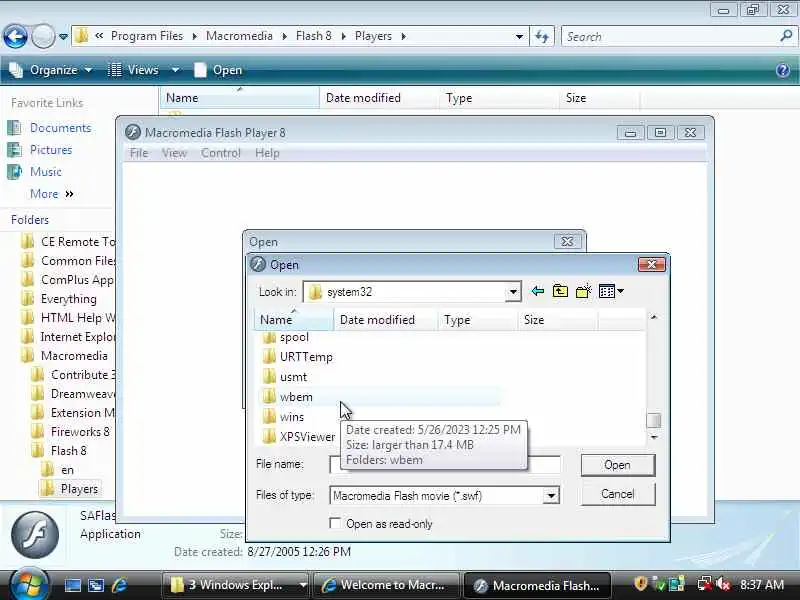Open the Views dropdown arrow
This screenshot has width=800, height=600.
175,70
